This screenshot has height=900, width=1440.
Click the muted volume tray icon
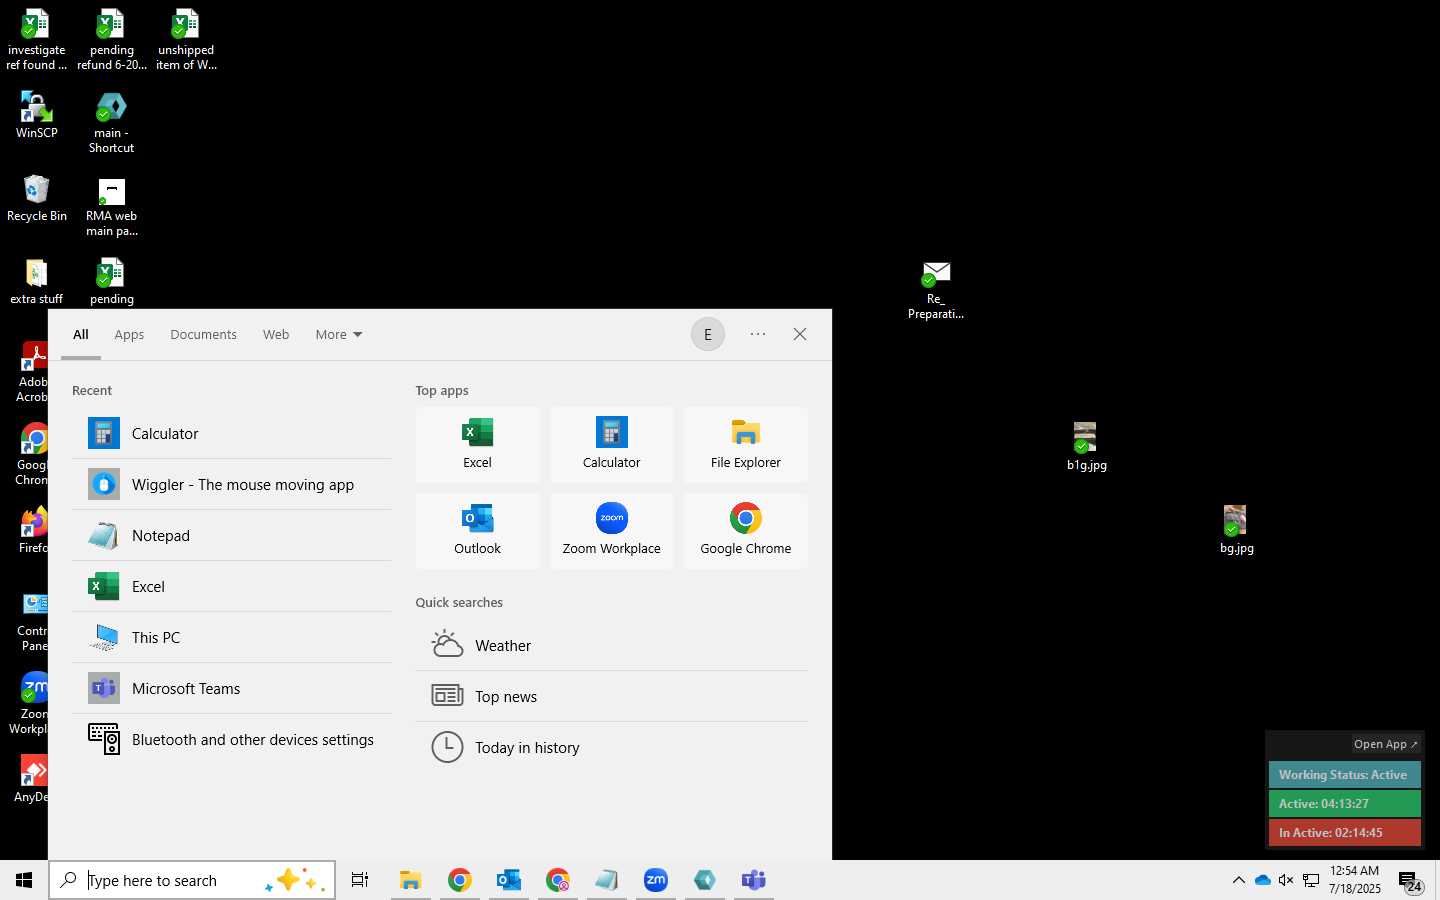(1286, 880)
